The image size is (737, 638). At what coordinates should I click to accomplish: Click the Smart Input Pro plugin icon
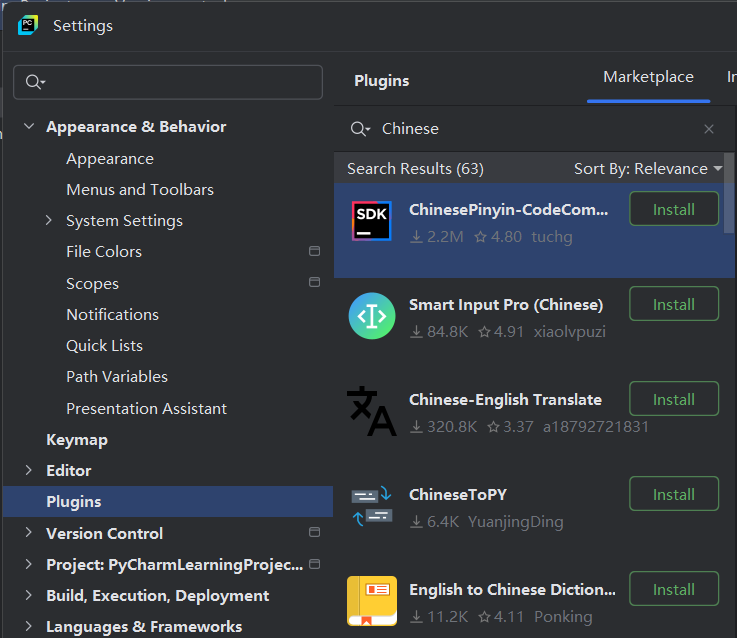[x=372, y=316]
